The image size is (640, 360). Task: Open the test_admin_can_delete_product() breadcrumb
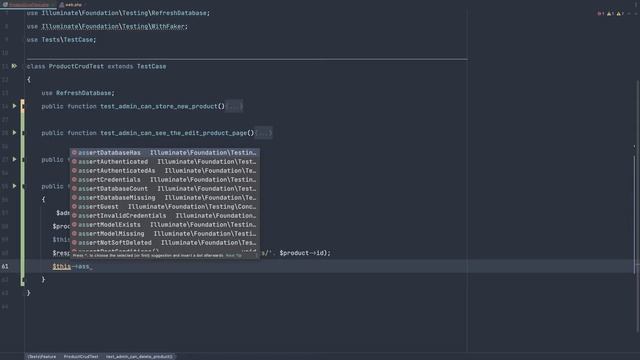pyautogui.click(x=139, y=356)
